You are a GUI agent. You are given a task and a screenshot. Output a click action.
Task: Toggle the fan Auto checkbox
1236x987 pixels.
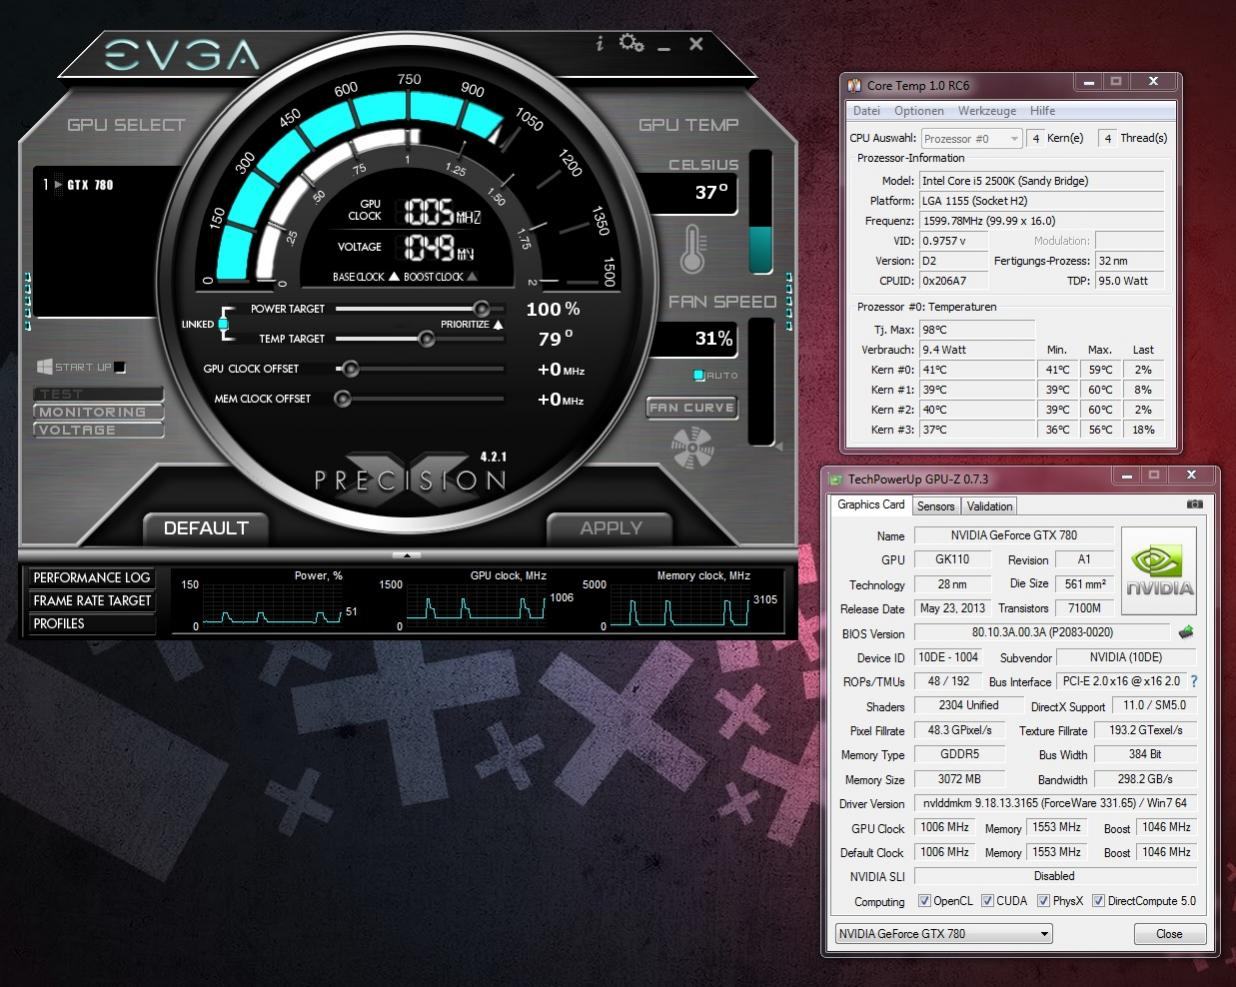[x=699, y=376]
